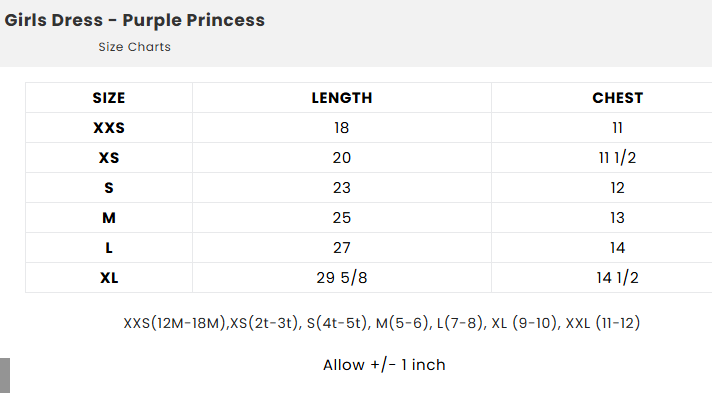Click the XXS length value 18
Viewport: 712px width, 393px height.
click(x=341, y=128)
